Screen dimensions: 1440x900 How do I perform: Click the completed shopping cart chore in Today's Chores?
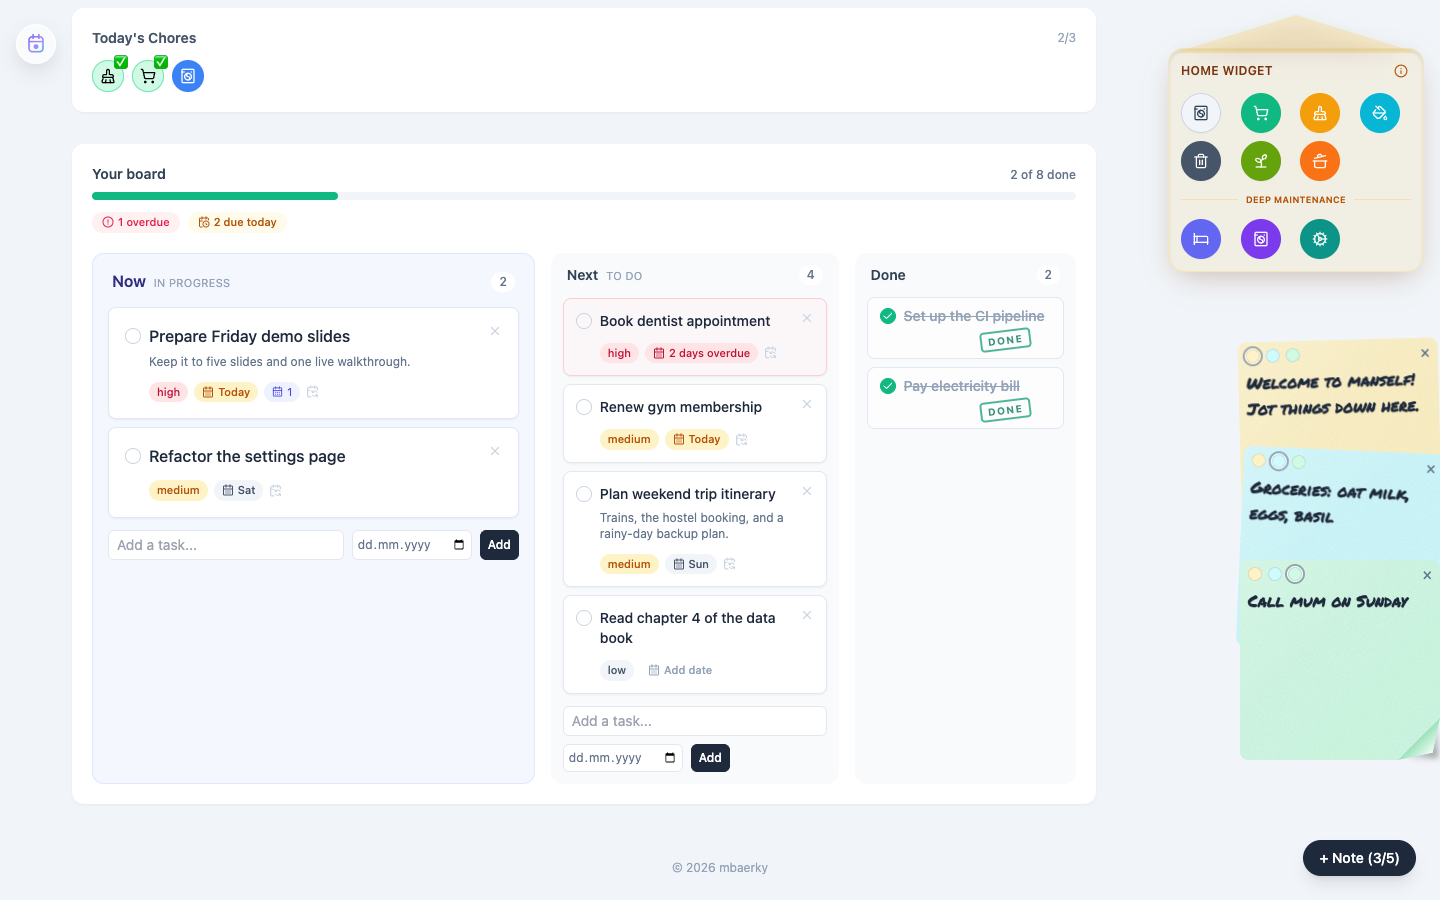pos(148,76)
